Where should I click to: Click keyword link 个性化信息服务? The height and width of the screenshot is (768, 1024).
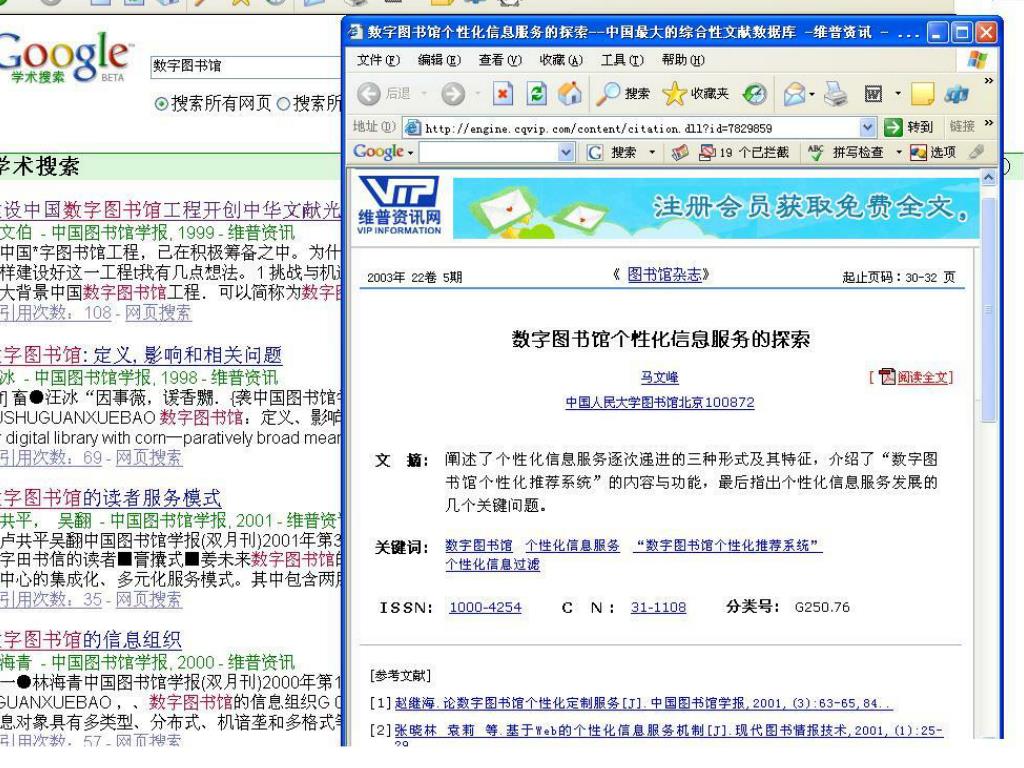click(573, 545)
